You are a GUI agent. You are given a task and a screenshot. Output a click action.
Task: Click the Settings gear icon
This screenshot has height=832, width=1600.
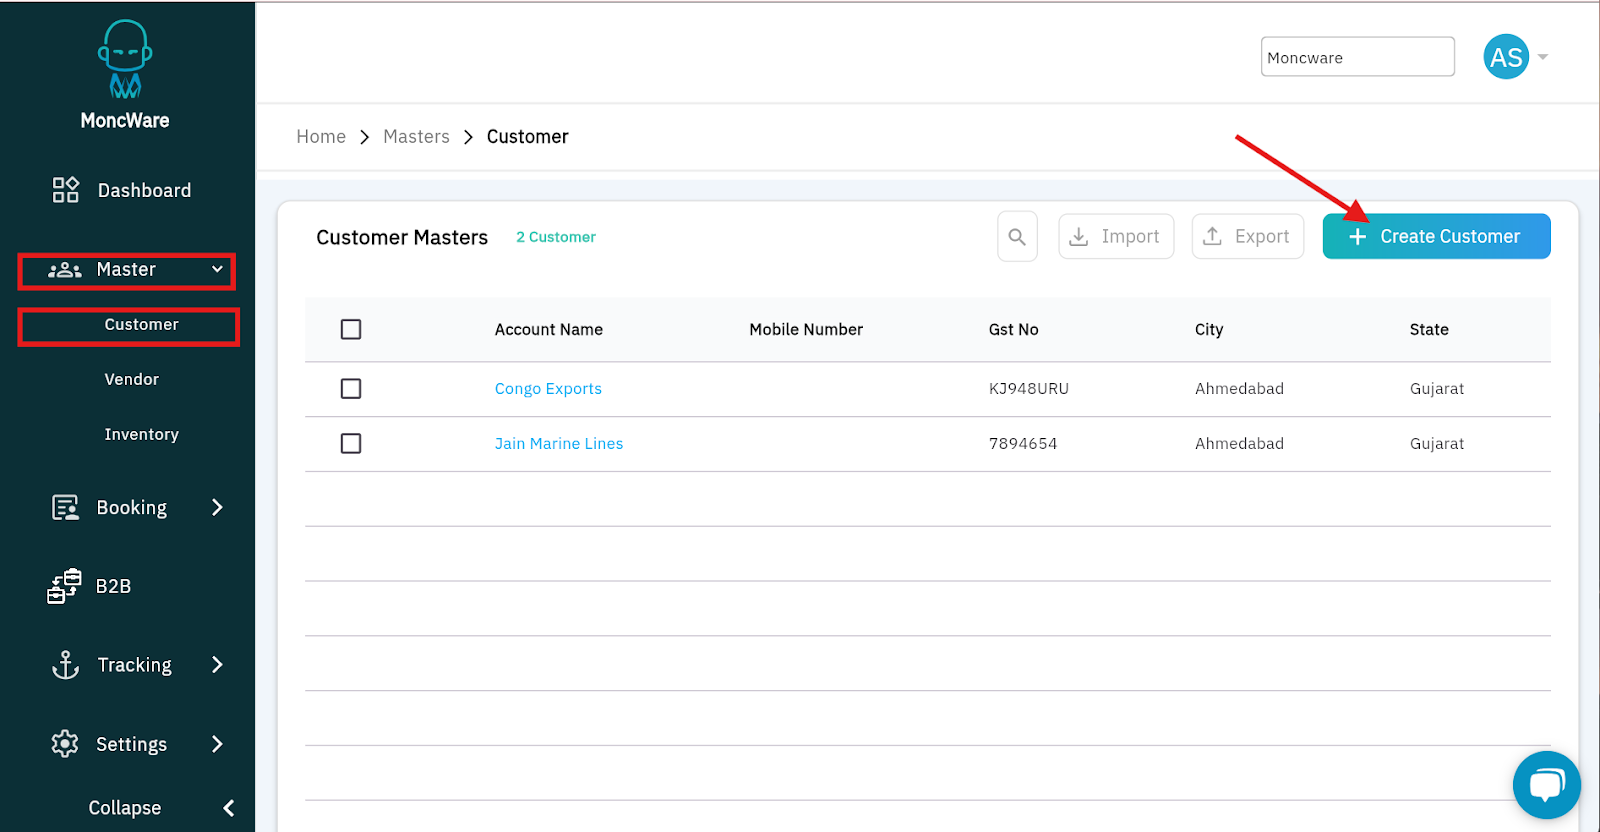pos(65,744)
